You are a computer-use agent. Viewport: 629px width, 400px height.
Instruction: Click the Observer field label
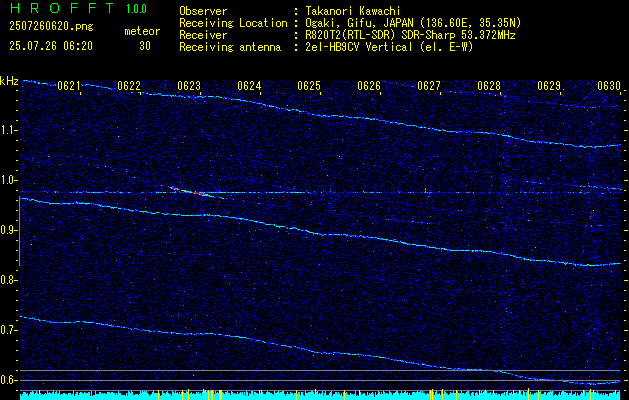pyautogui.click(x=203, y=11)
